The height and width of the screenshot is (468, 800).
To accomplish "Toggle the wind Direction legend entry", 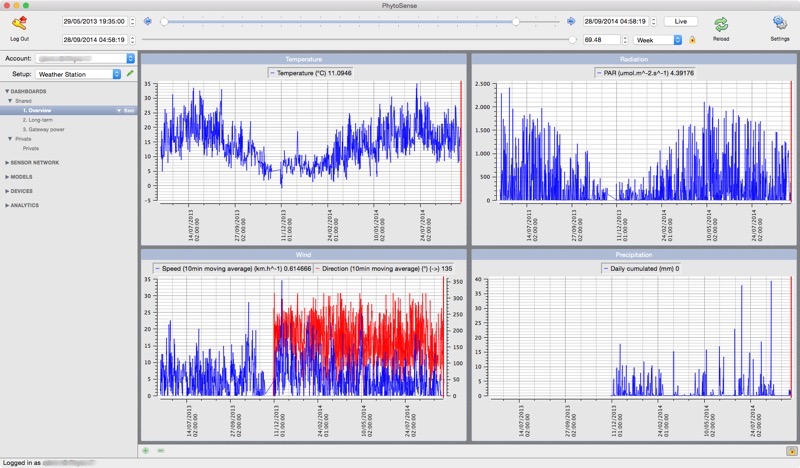I will click(383, 268).
